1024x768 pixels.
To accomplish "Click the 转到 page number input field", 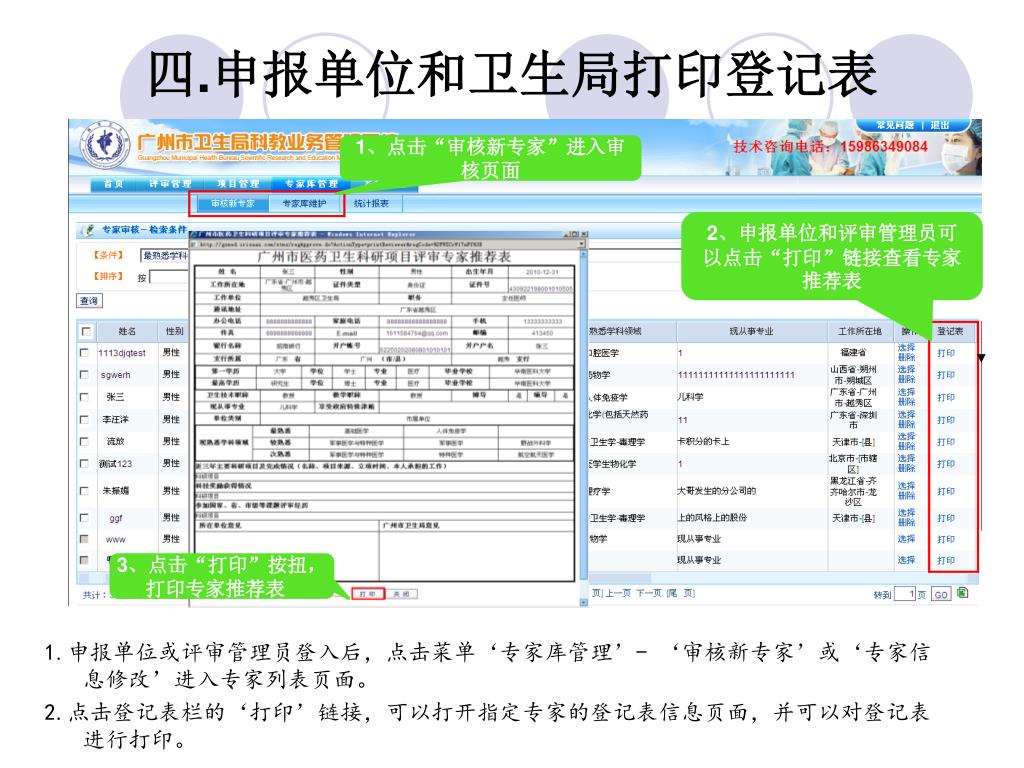I will click(904, 594).
